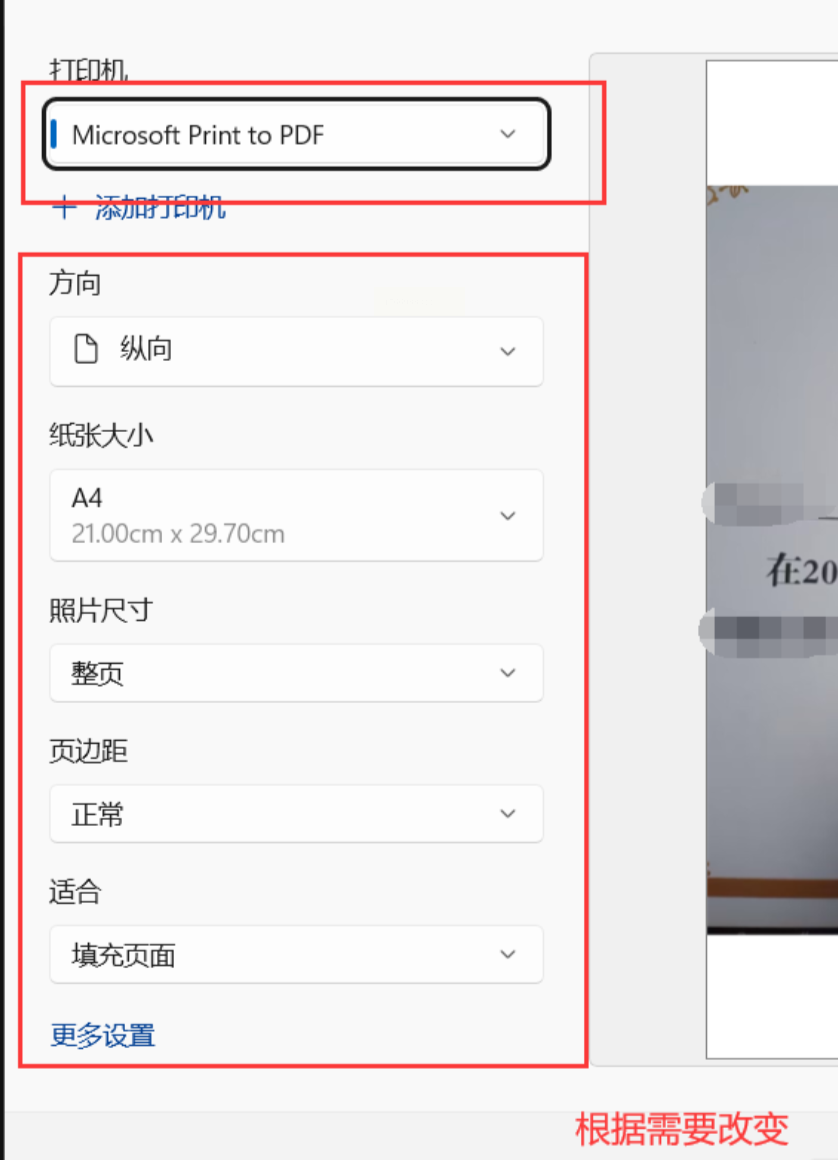
Task: Click the 打印机 section label
Action: pos(89,70)
